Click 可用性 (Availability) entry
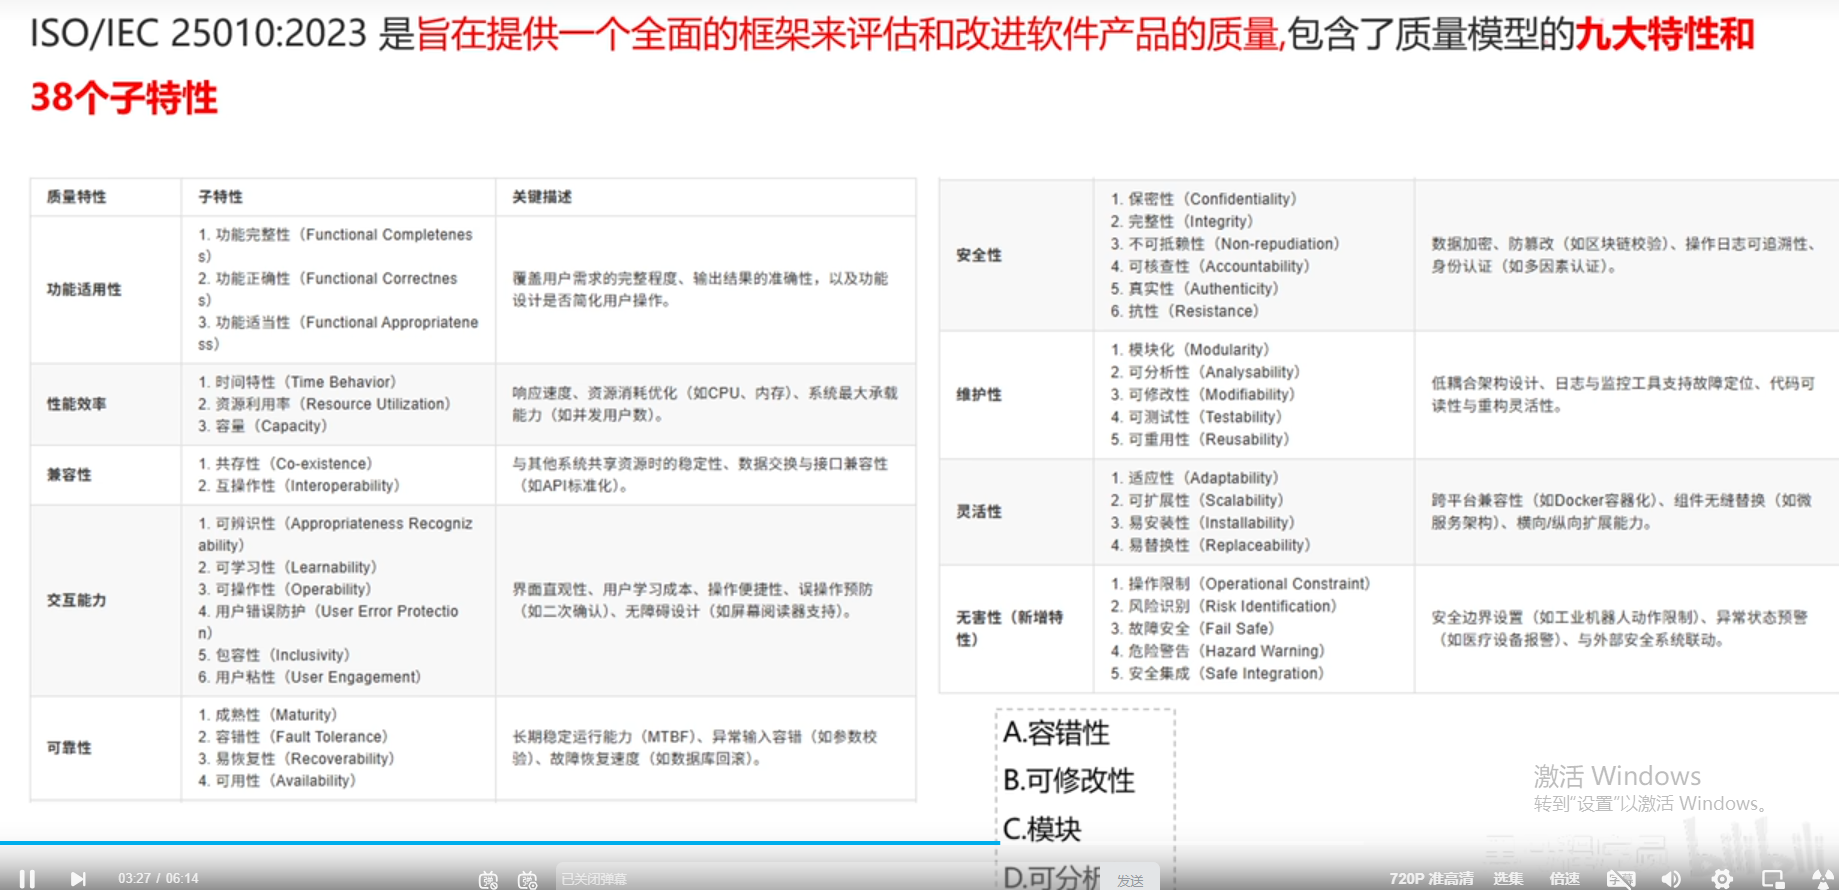Viewport: 1839px width, 890px height. tap(277, 781)
